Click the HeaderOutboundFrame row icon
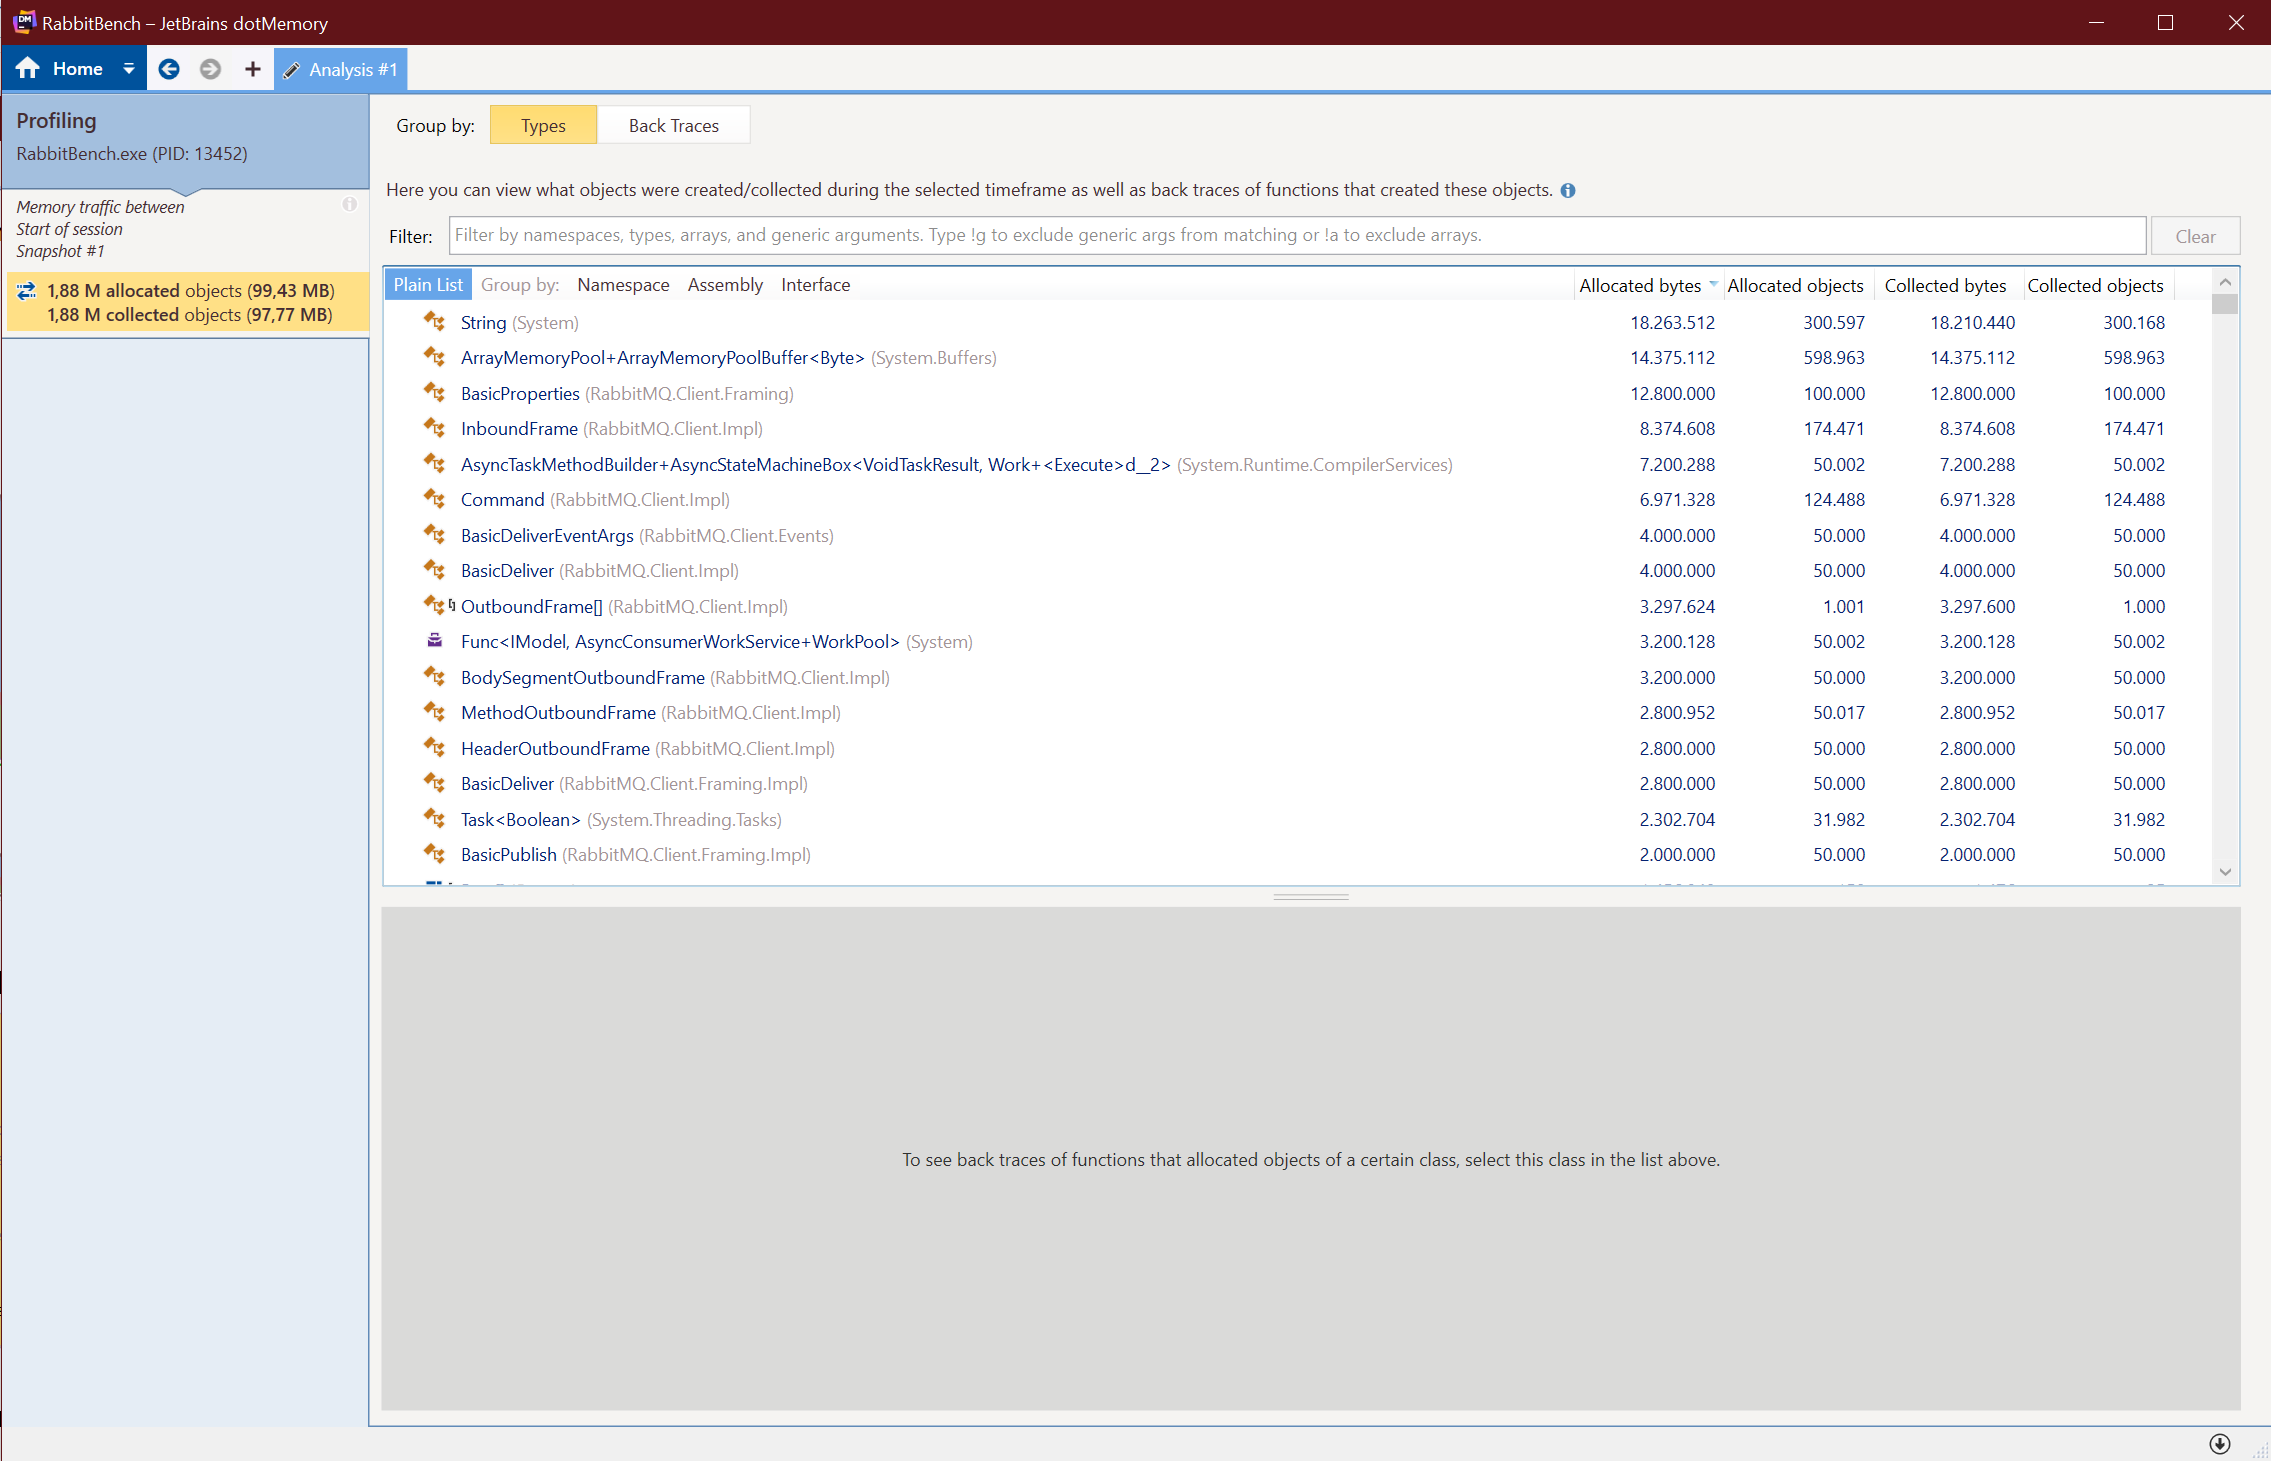This screenshot has height=1461, width=2271. [x=434, y=748]
